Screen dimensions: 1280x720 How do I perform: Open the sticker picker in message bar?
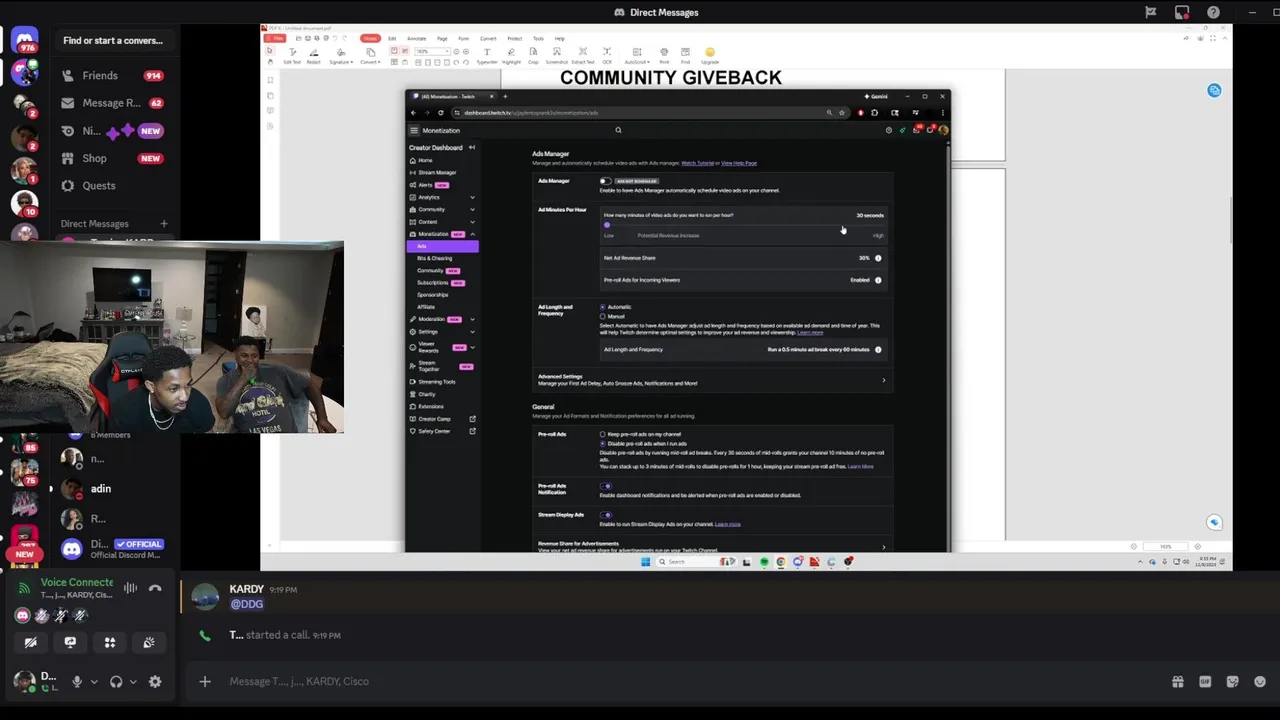(1232, 682)
